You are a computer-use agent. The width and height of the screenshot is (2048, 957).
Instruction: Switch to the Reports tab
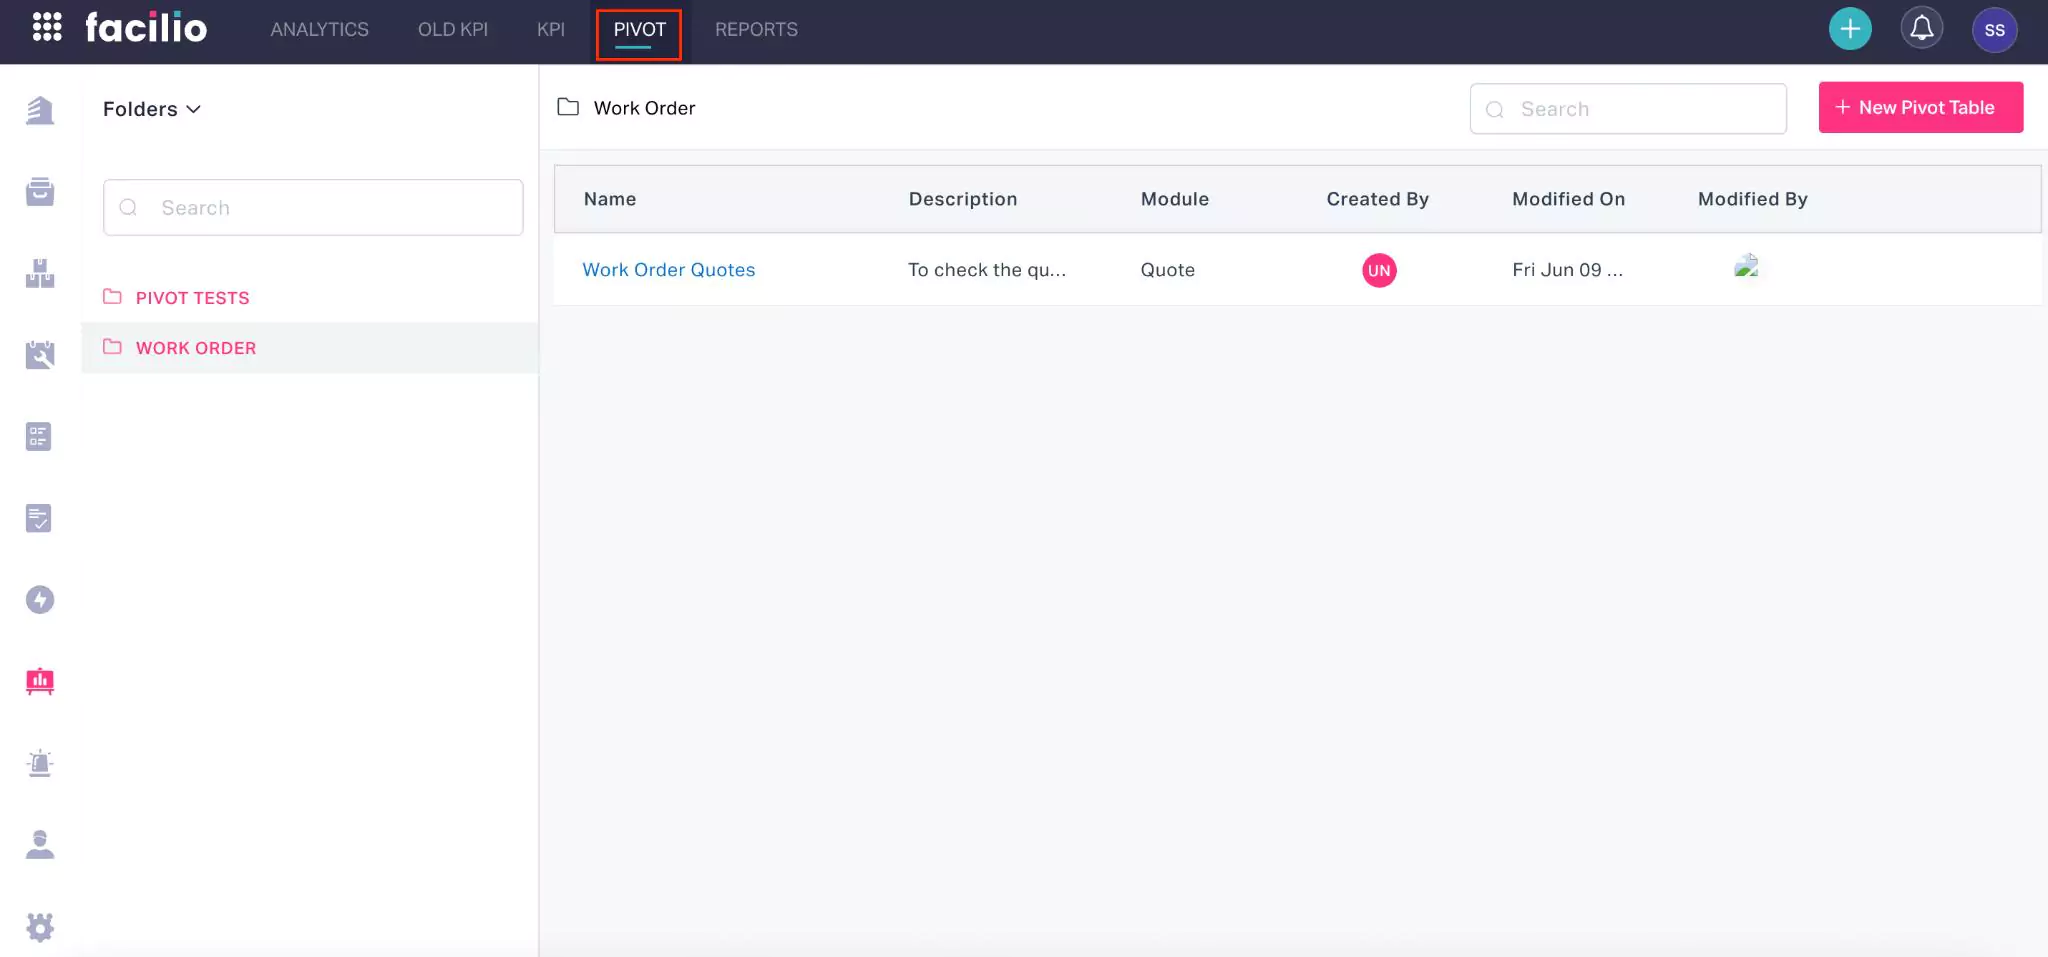756,30
